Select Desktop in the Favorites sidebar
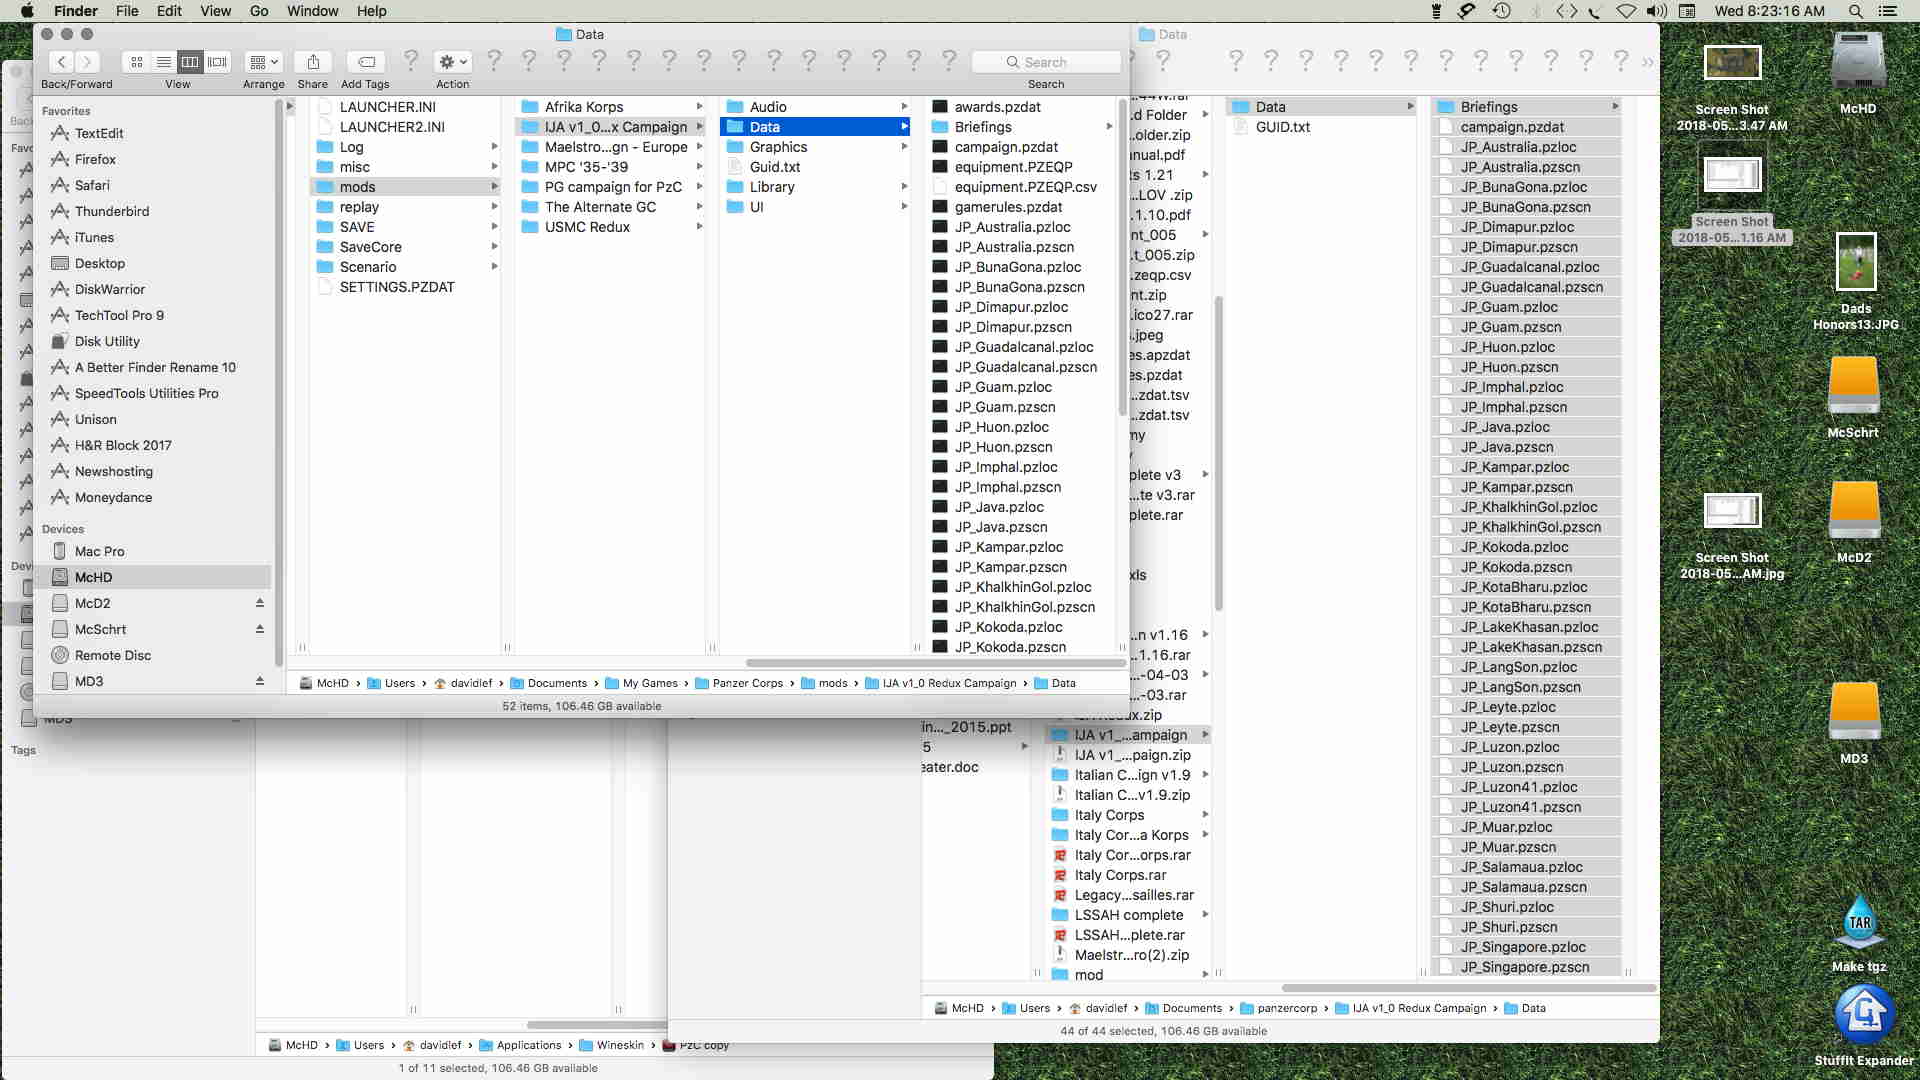This screenshot has width=1920, height=1080. (100, 263)
